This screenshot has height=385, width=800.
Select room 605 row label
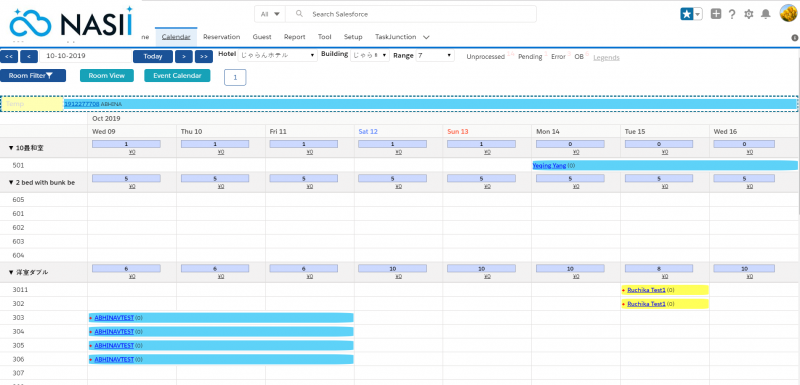click(x=18, y=199)
